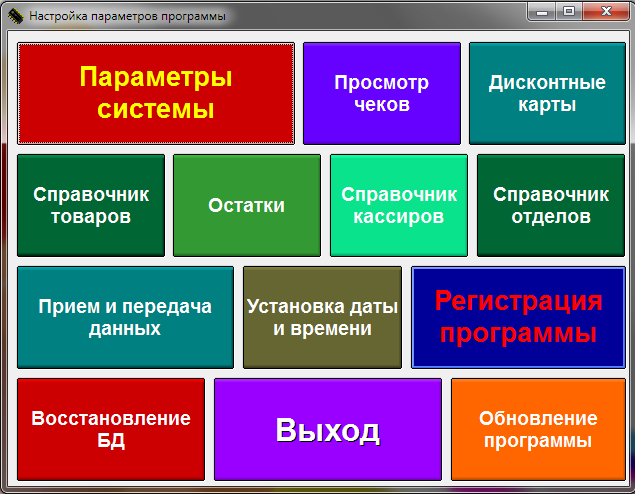Click Регистрация программы
Screen dimensions: 635x494
click(x=518, y=317)
